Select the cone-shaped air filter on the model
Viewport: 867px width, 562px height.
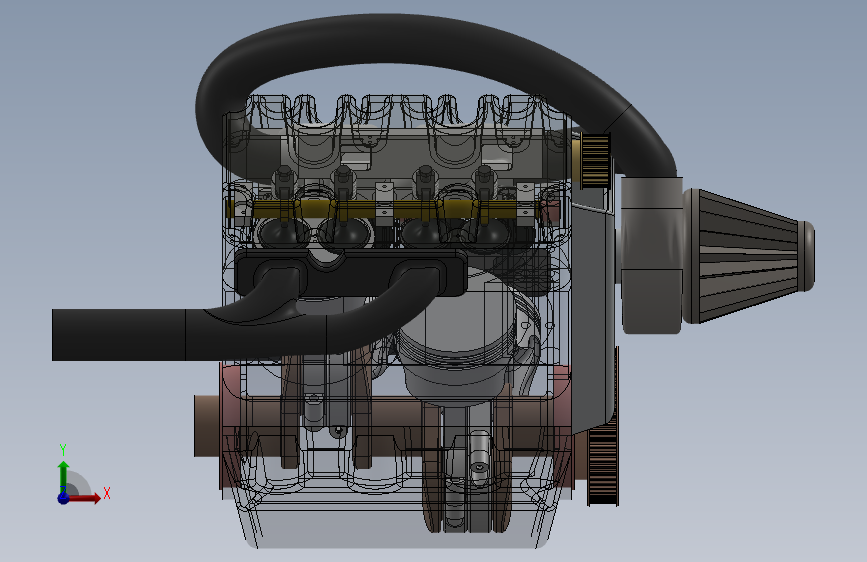point(750,256)
